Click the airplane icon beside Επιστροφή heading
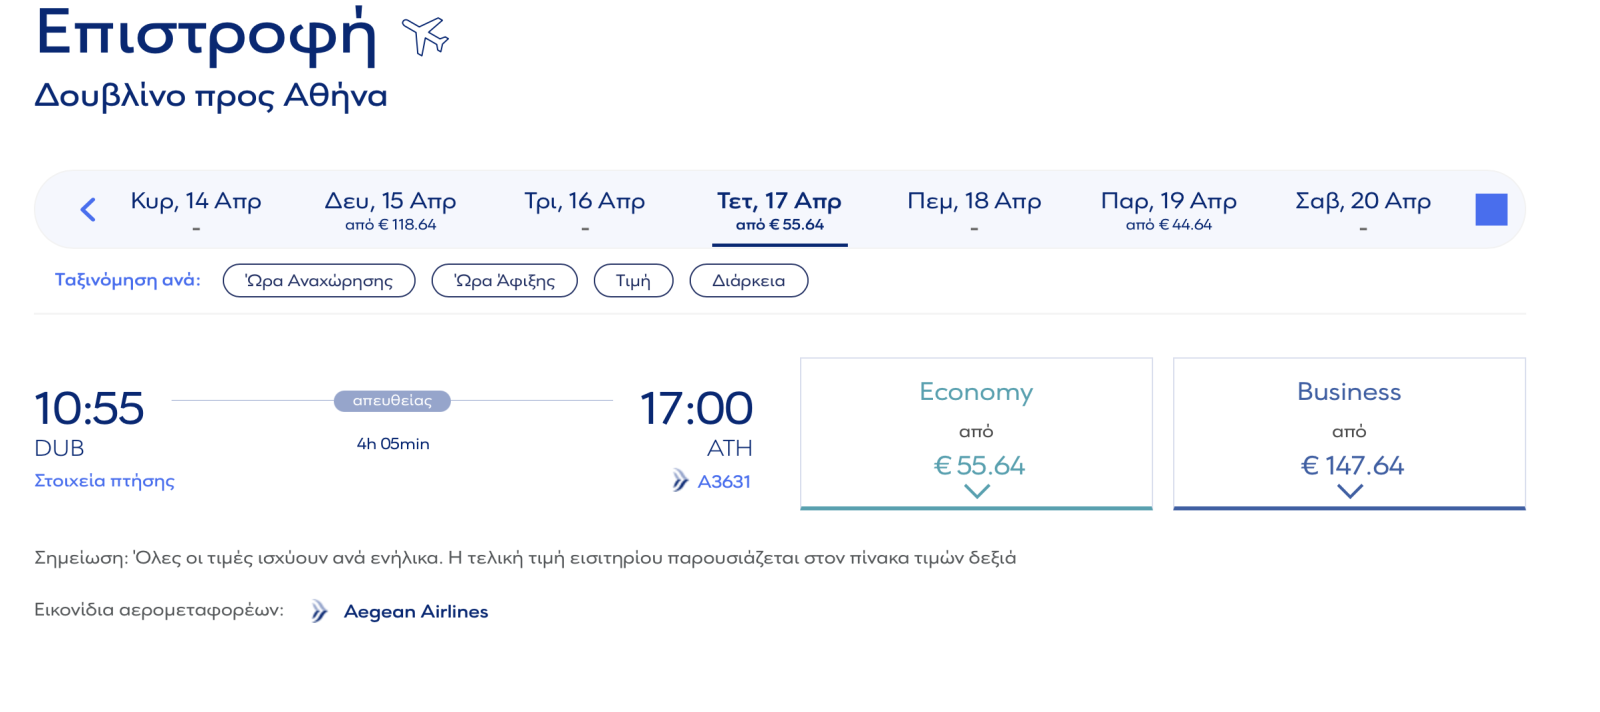The image size is (1600, 712). coord(425,36)
